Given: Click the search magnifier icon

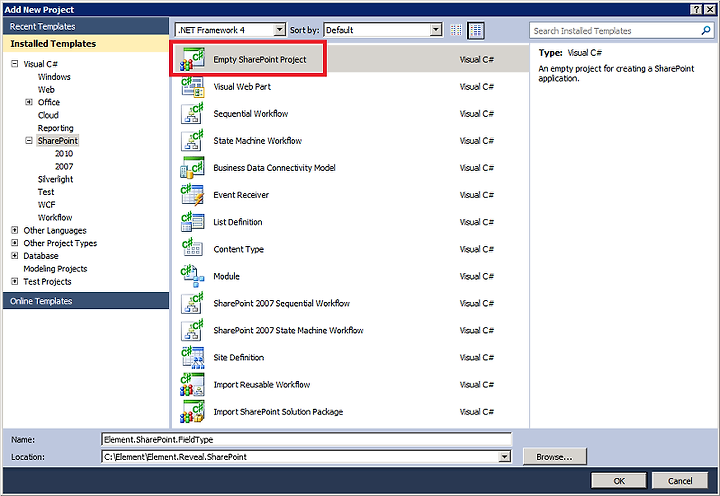Looking at the screenshot, I should click(x=706, y=30).
